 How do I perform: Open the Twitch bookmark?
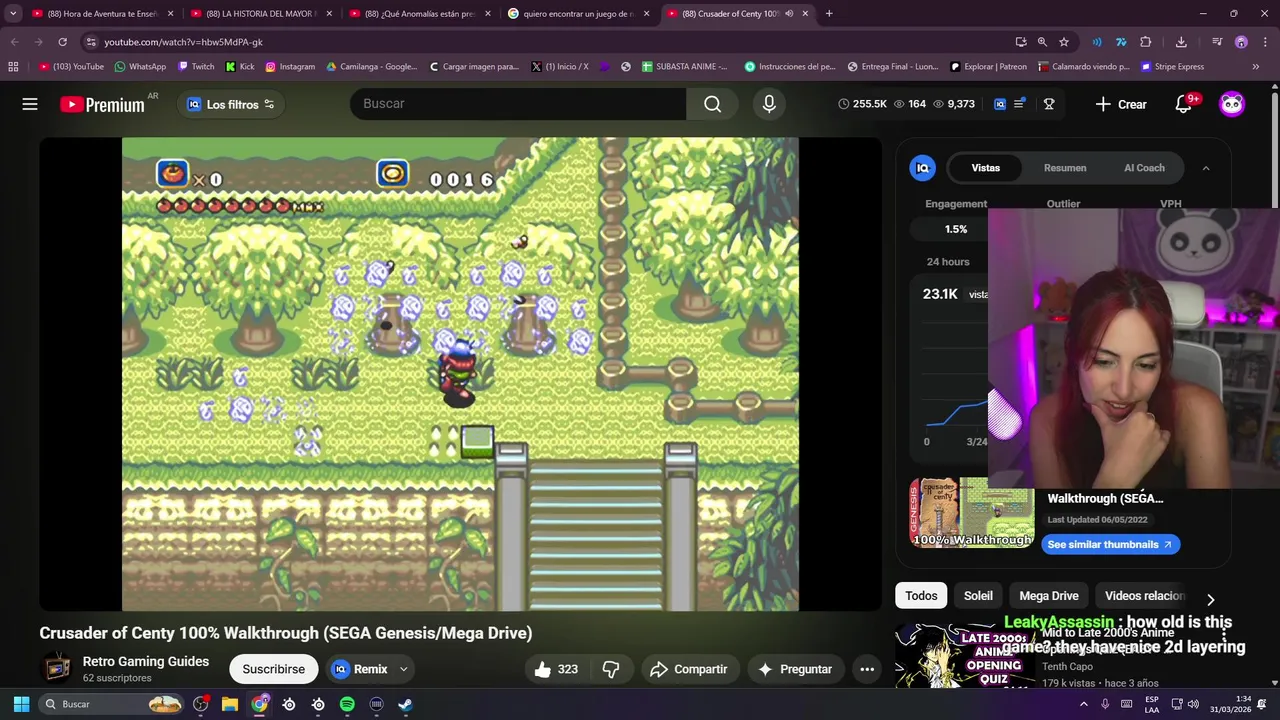196,67
